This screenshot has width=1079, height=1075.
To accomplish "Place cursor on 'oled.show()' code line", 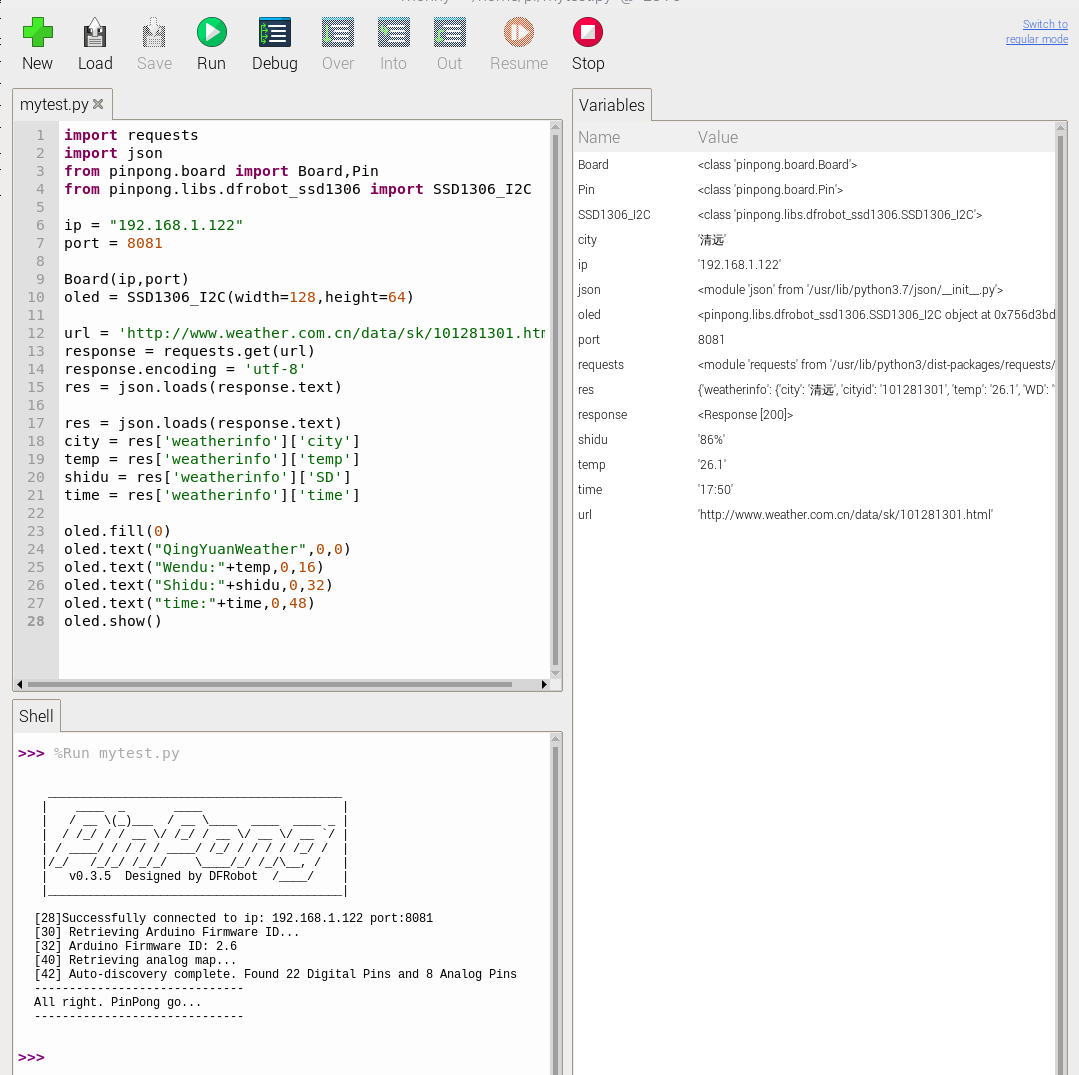I will pos(113,621).
